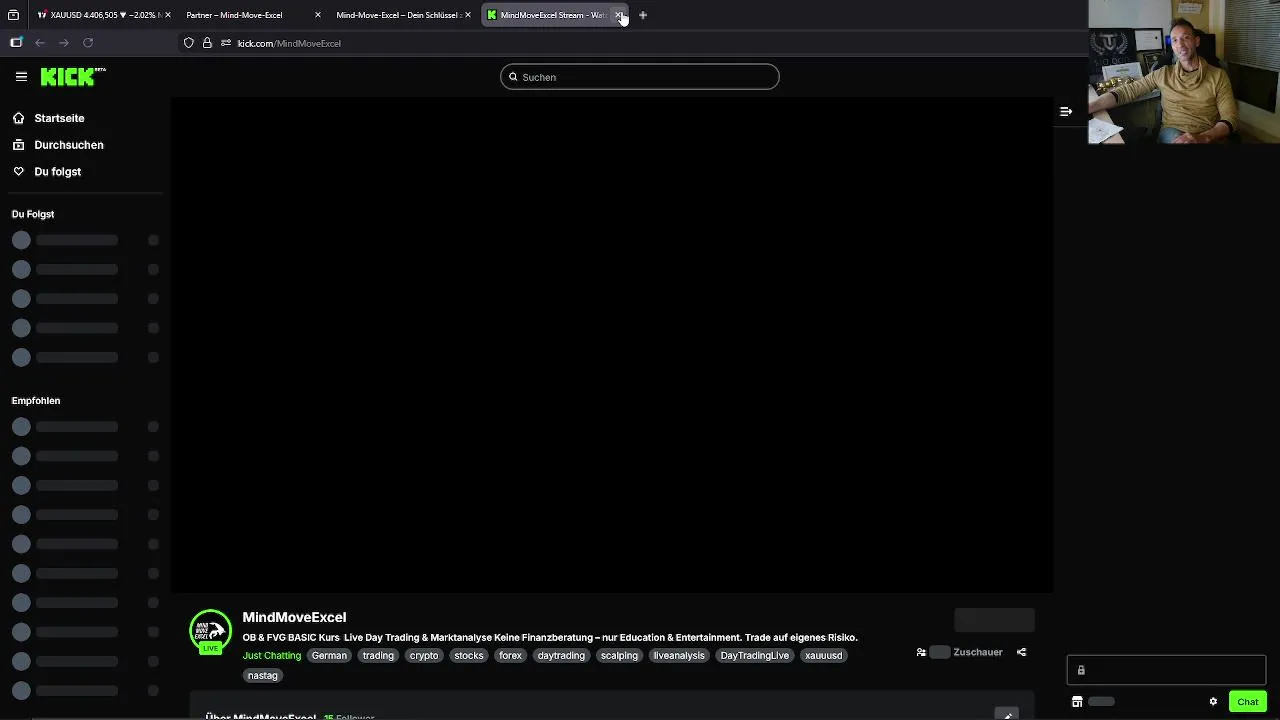Screen dimensions: 1280x720
Task: Click the browser back arrow
Action: (x=40, y=43)
